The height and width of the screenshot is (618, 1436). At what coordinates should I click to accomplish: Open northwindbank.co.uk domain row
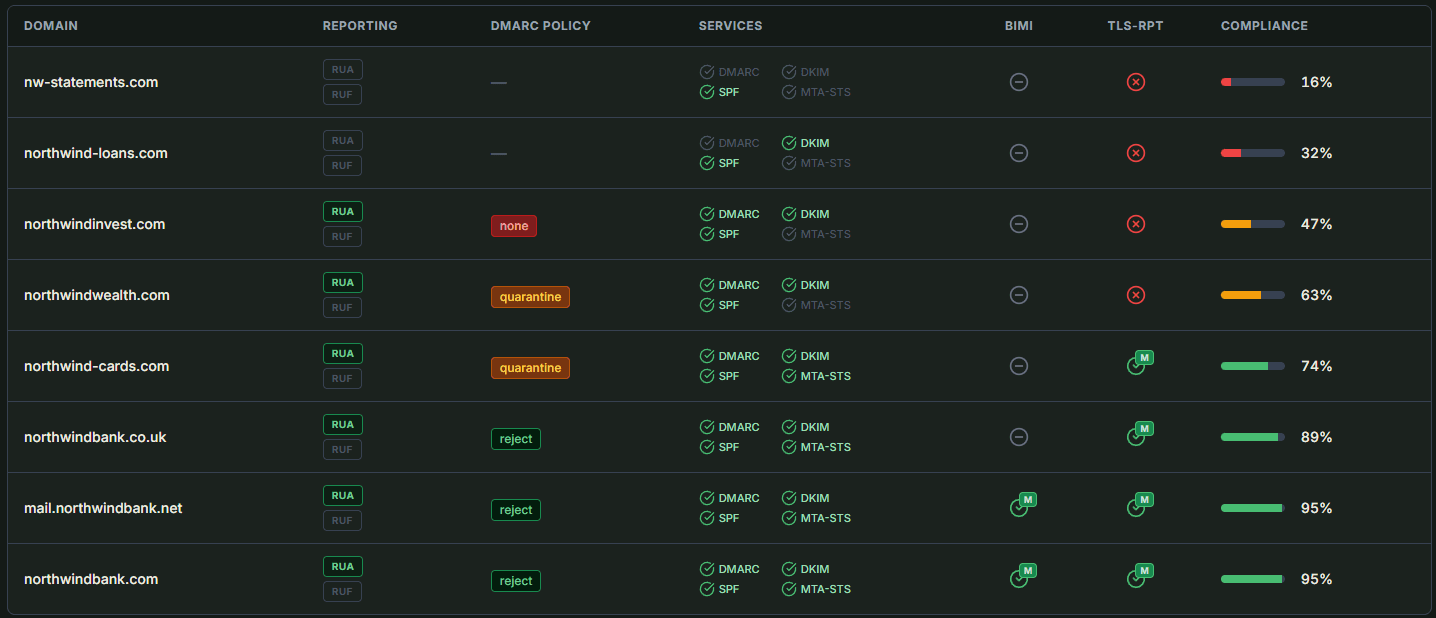pyautogui.click(x=719, y=437)
